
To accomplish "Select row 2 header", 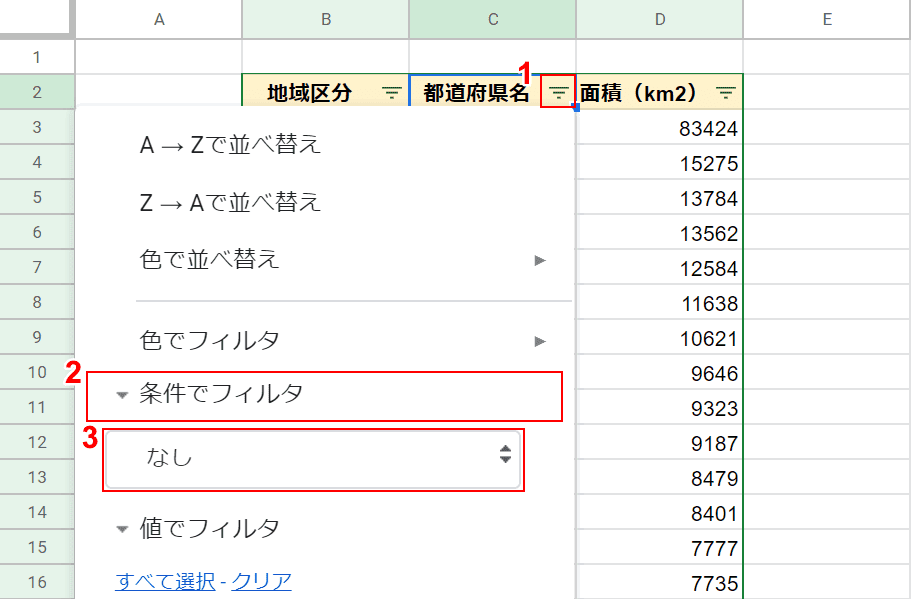I will (37, 92).
